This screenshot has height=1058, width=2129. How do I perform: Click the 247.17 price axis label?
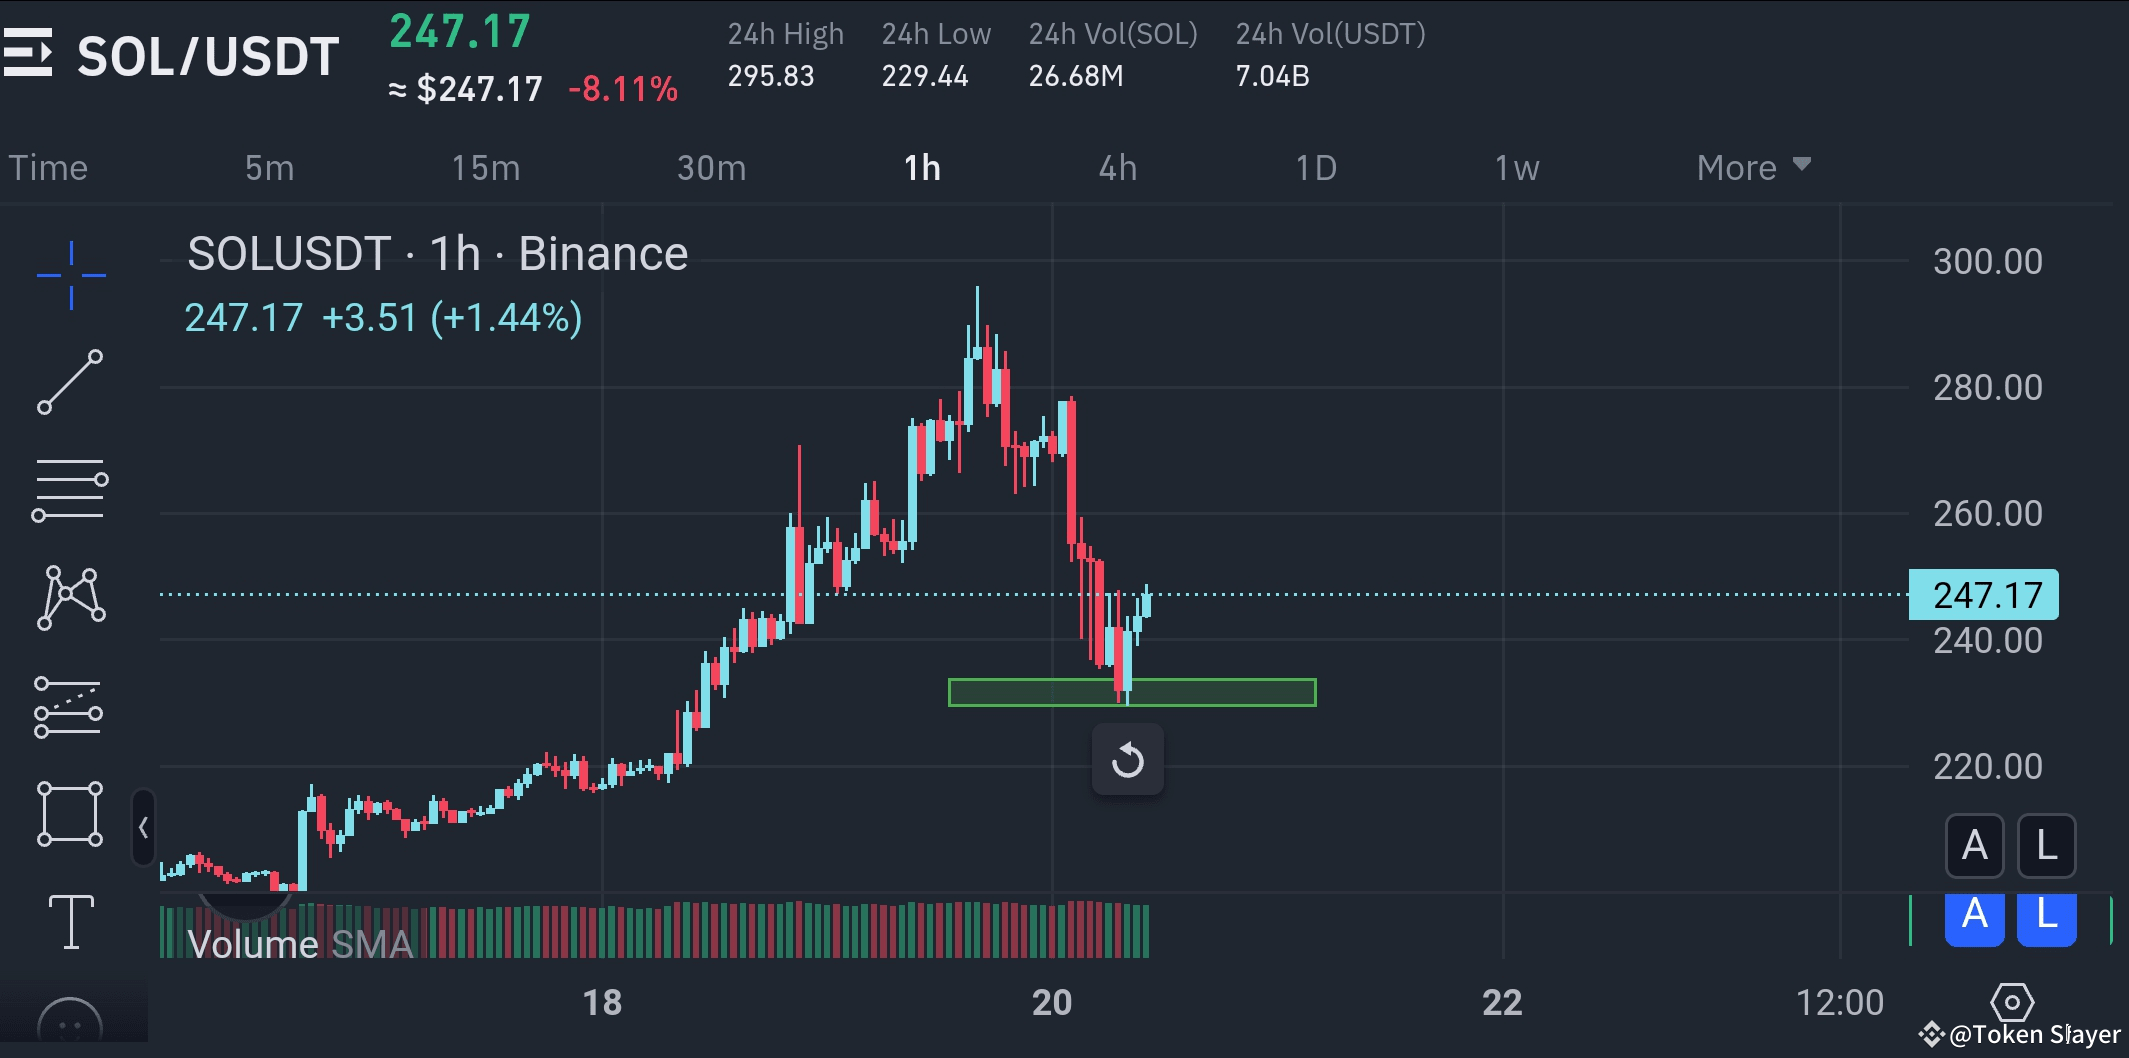(x=1983, y=595)
